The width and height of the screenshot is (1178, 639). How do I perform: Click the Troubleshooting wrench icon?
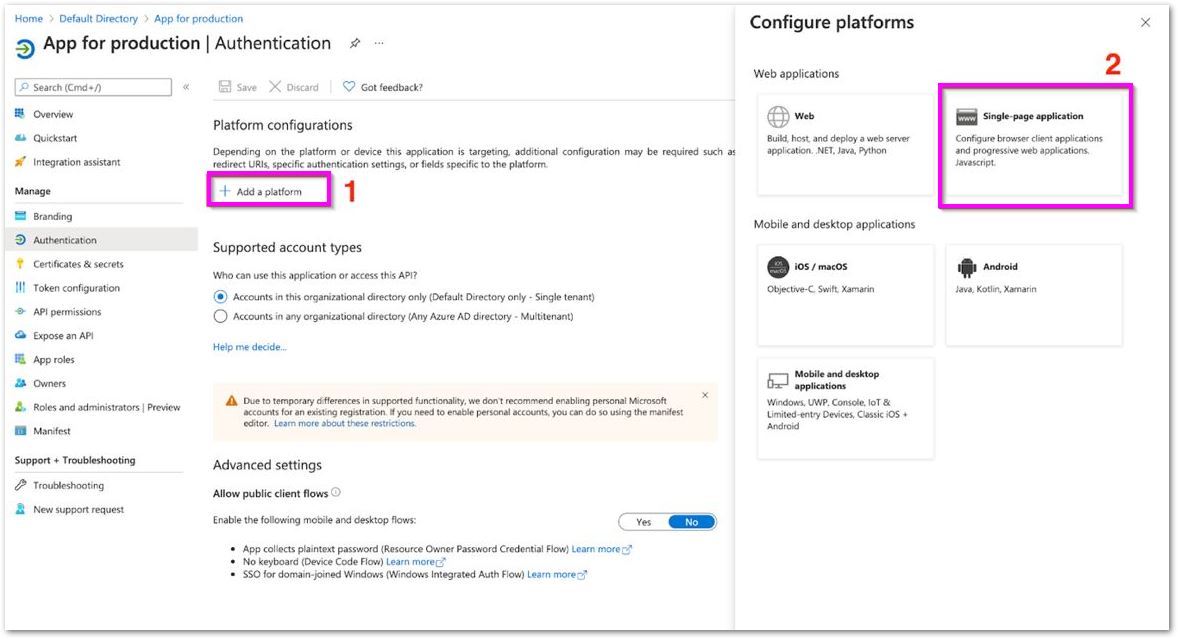[20, 485]
